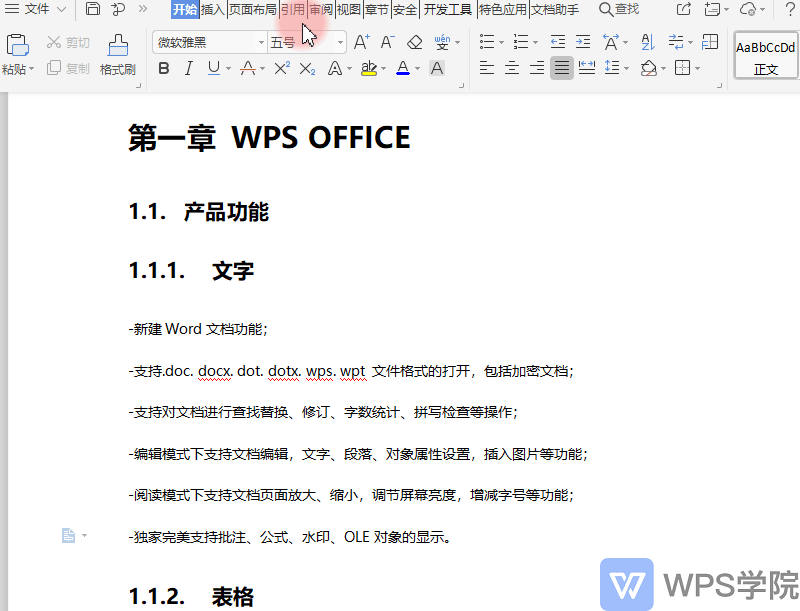This screenshot has height=611, width=800.
Task: Switch to the References (引用) tab
Action: pos(293,9)
